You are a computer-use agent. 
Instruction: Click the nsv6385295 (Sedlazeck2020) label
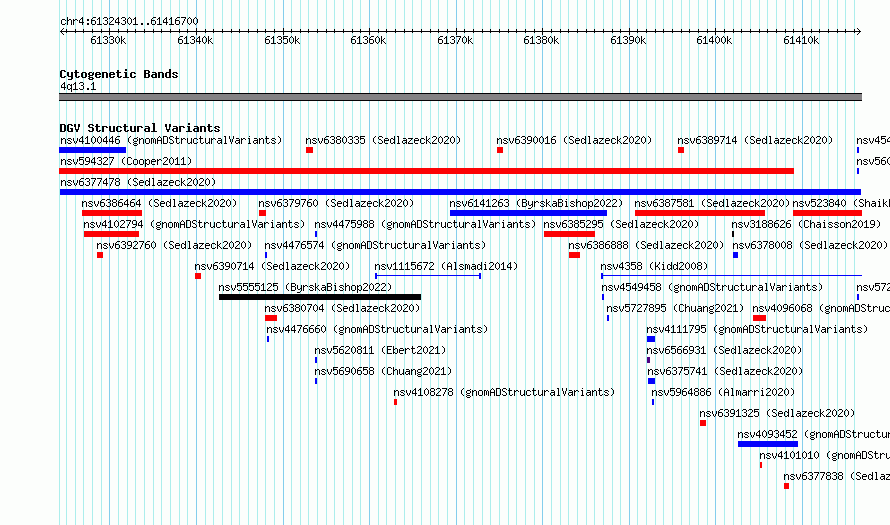(x=621, y=224)
